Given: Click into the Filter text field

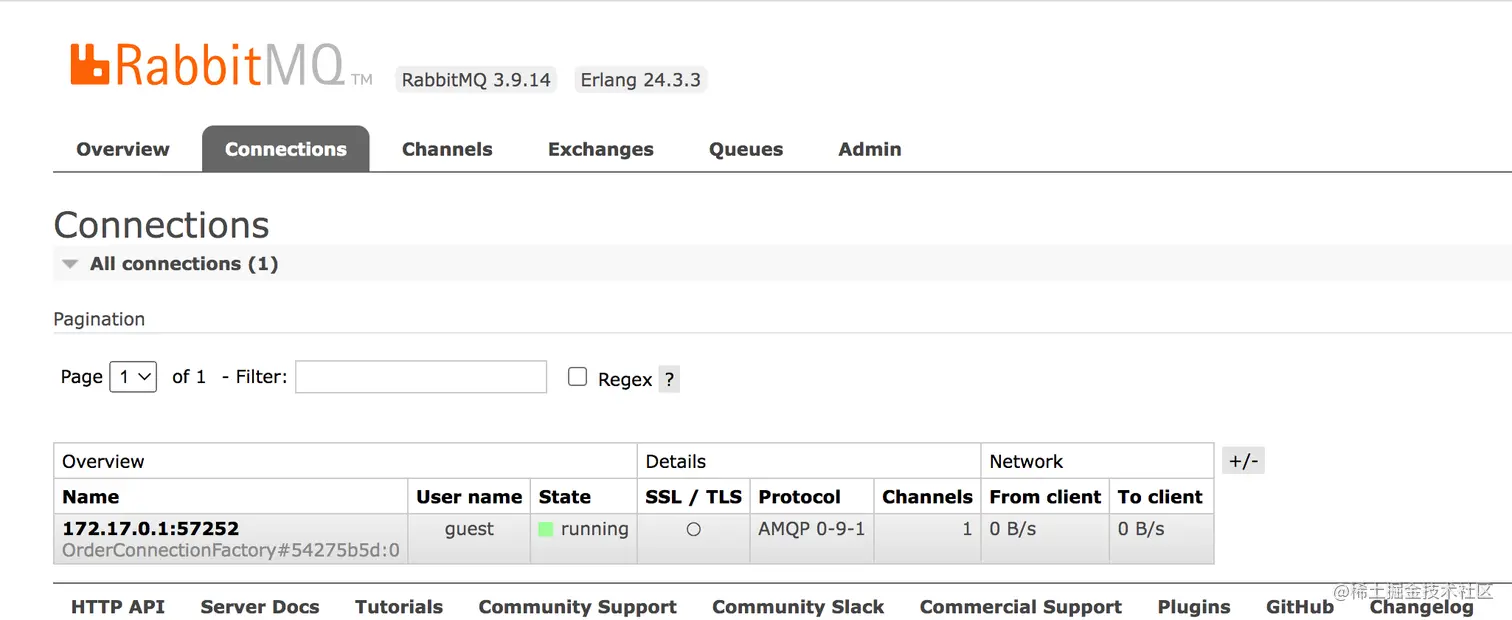Looking at the screenshot, I should click(421, 377).
